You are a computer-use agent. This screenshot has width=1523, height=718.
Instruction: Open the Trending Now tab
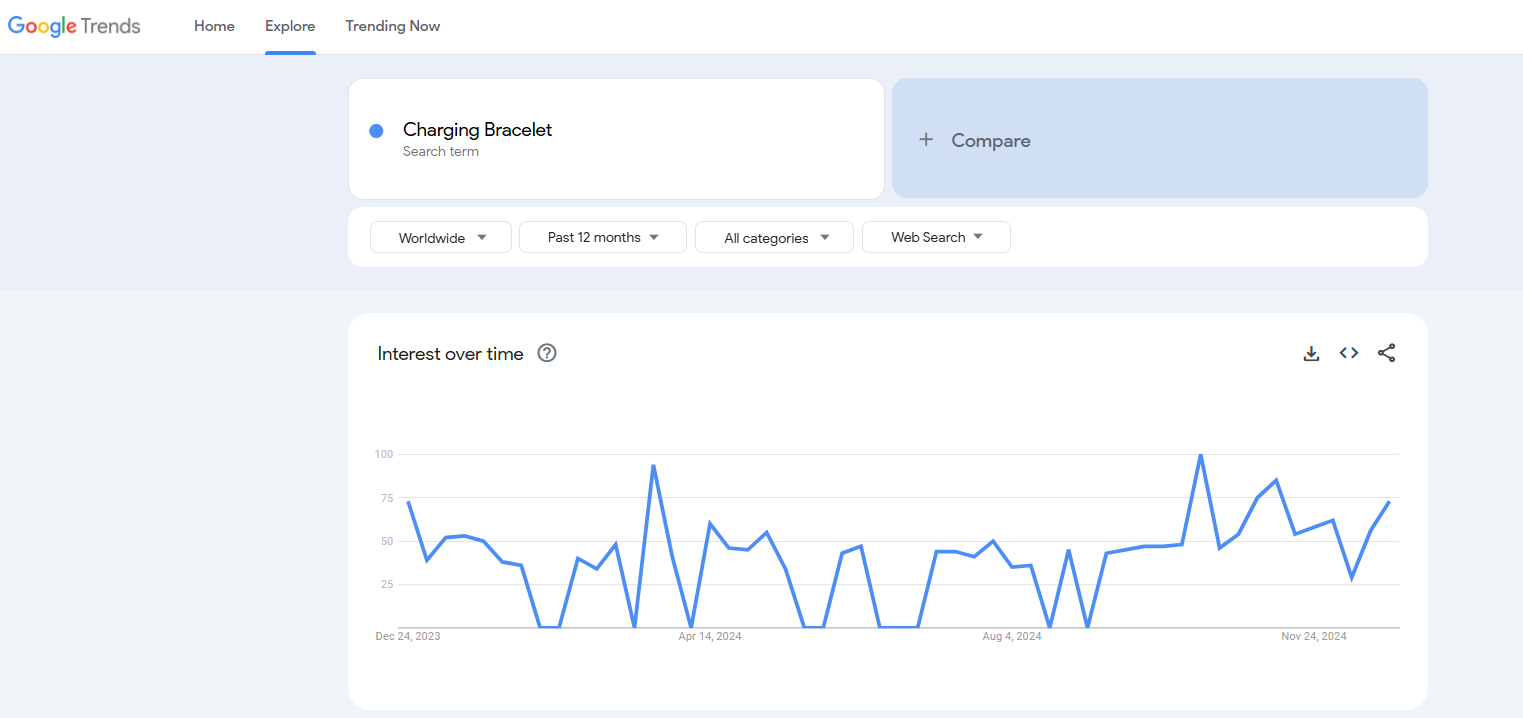[393, 26]
